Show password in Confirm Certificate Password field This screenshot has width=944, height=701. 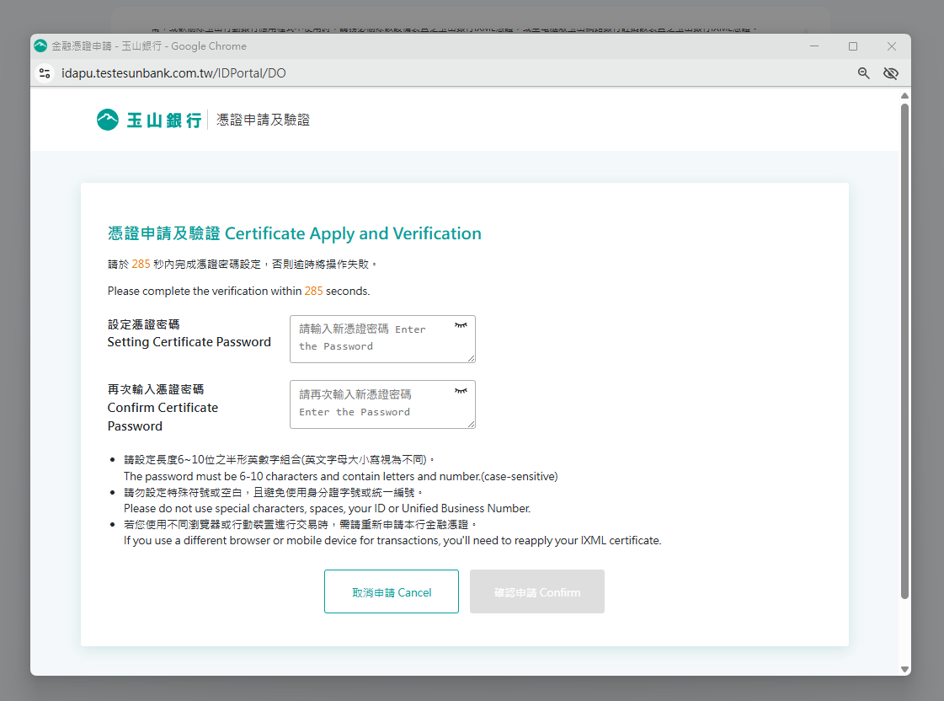[461, 391]
